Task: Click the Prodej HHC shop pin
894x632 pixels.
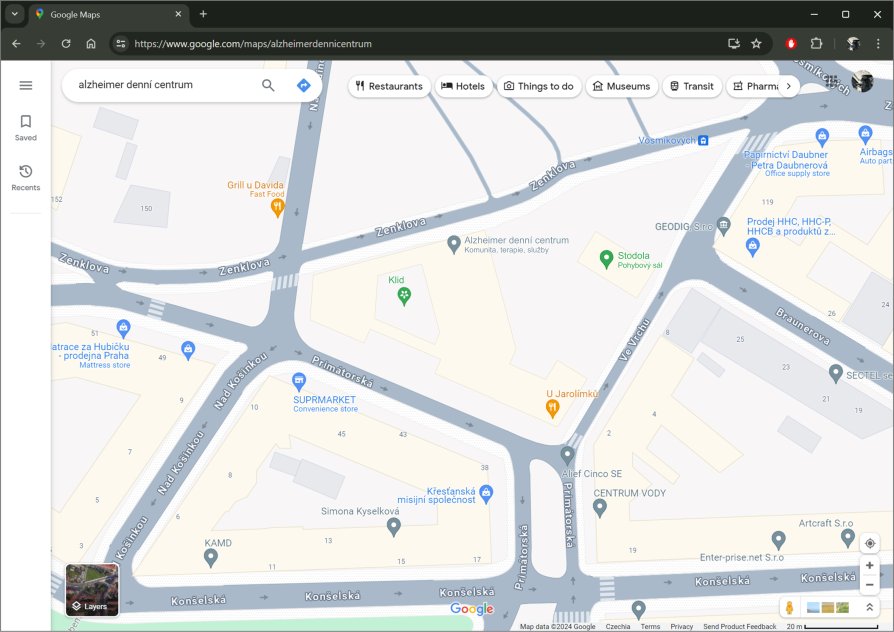Action: 753,248
